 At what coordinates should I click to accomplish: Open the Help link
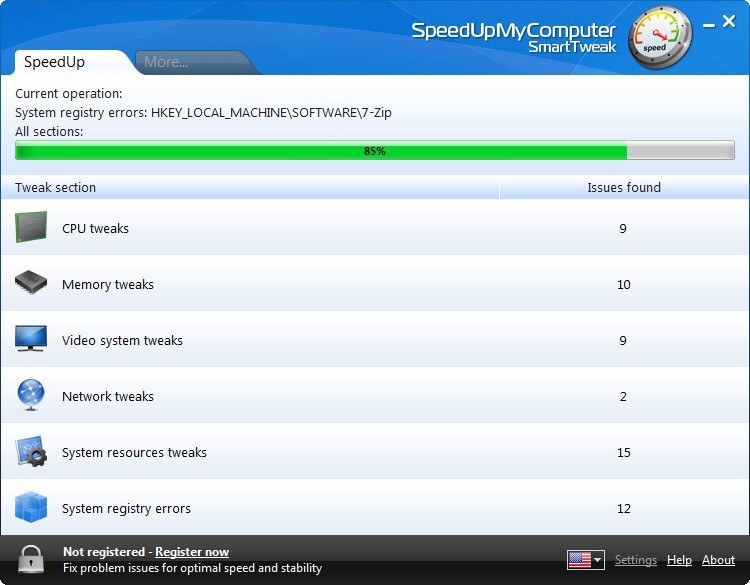(x=679, y=560)
